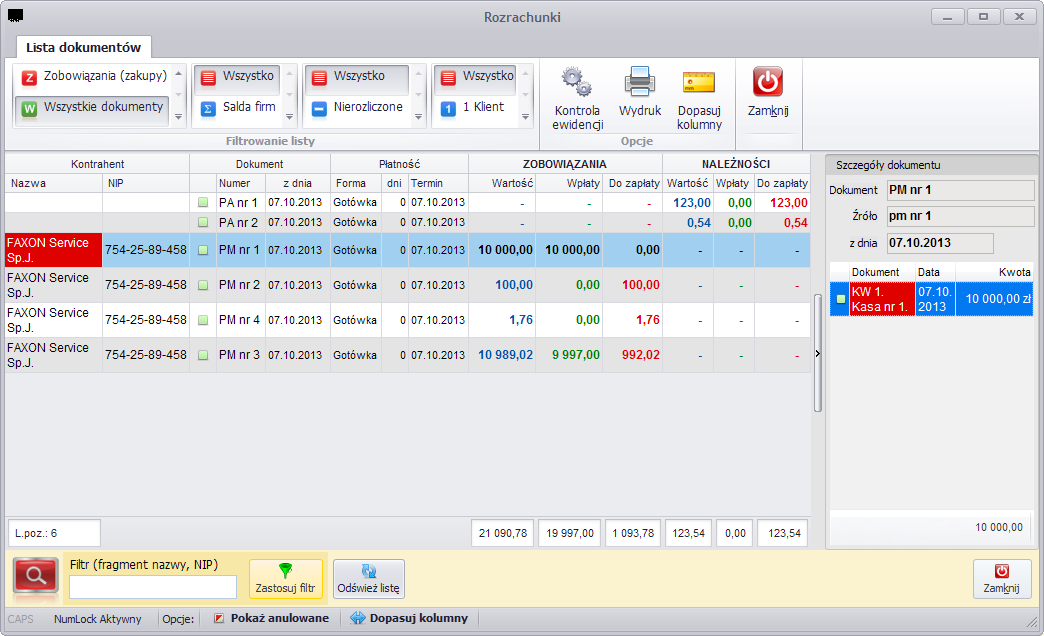Screen dimensions: 1044x636
Task: Collapse the details panel splitter arrow
Action: [x=818, y=354]
